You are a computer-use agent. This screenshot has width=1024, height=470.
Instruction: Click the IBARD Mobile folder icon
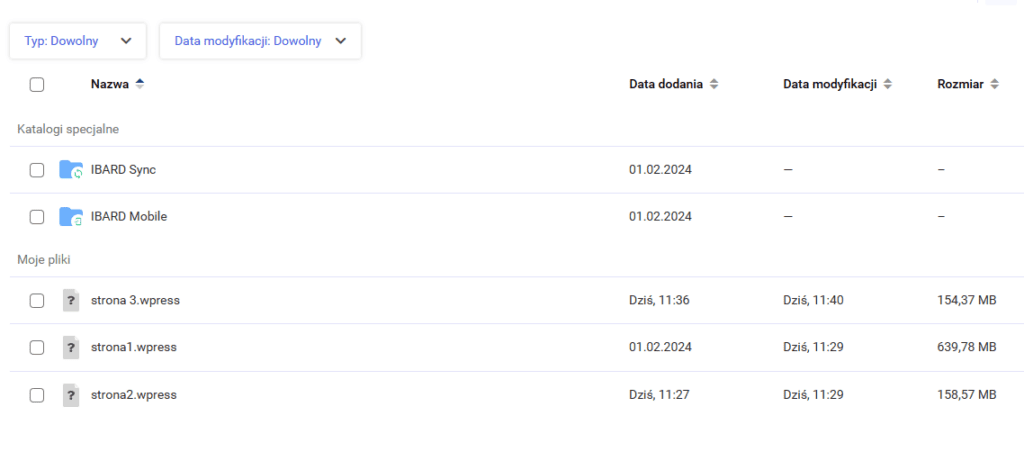[71, 216]
